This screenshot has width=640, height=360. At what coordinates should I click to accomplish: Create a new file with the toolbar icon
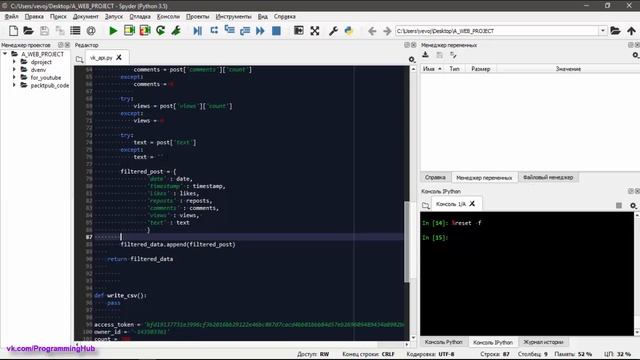click(13, 31)
